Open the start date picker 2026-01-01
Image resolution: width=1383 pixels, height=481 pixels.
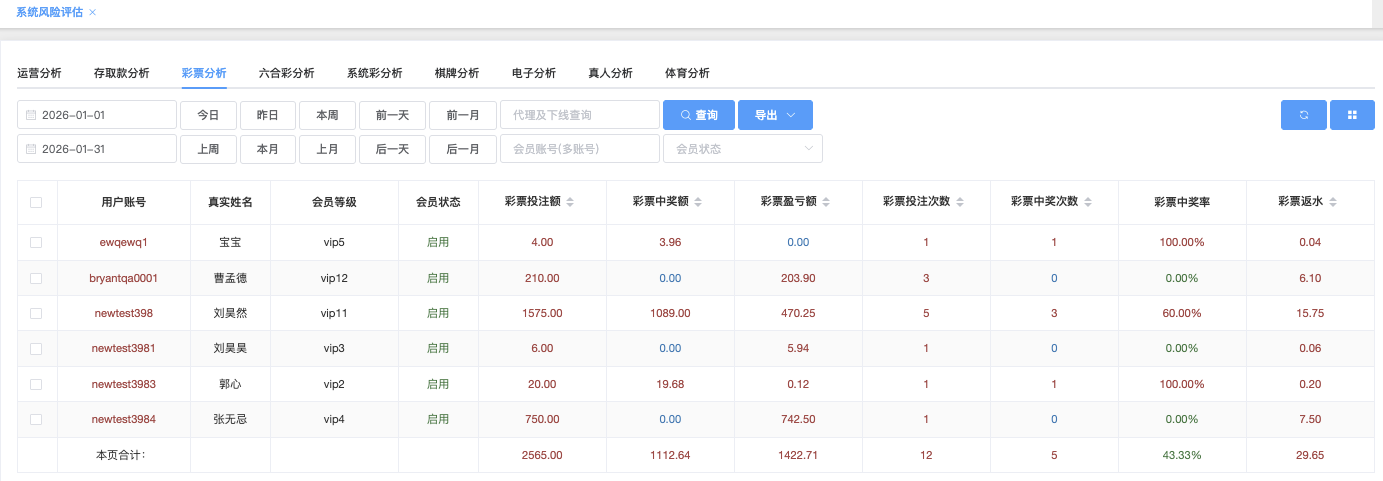[97, 115]
